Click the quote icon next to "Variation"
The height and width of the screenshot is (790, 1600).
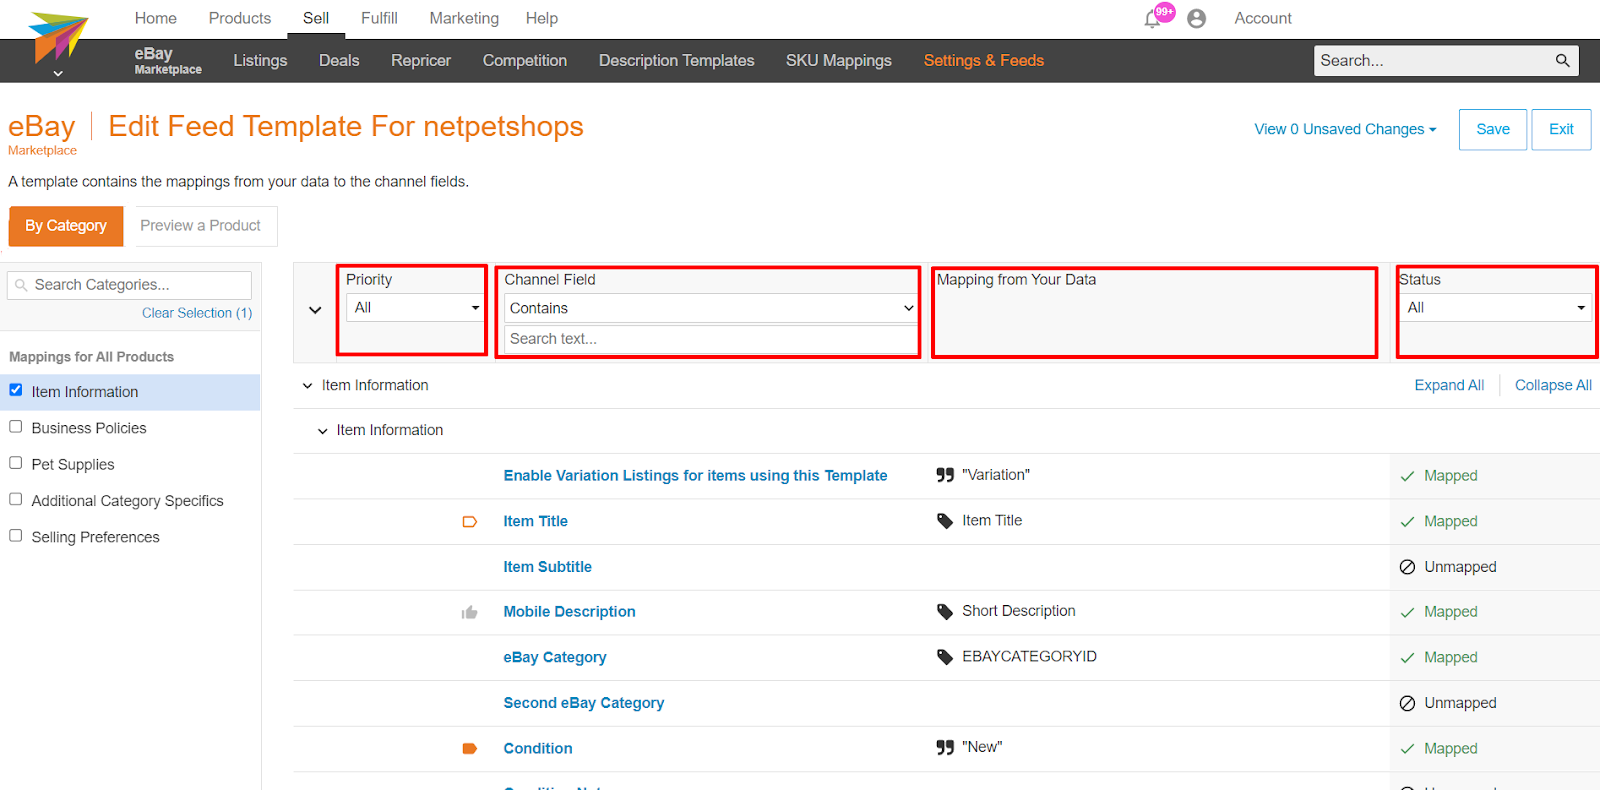click(945, 475)
